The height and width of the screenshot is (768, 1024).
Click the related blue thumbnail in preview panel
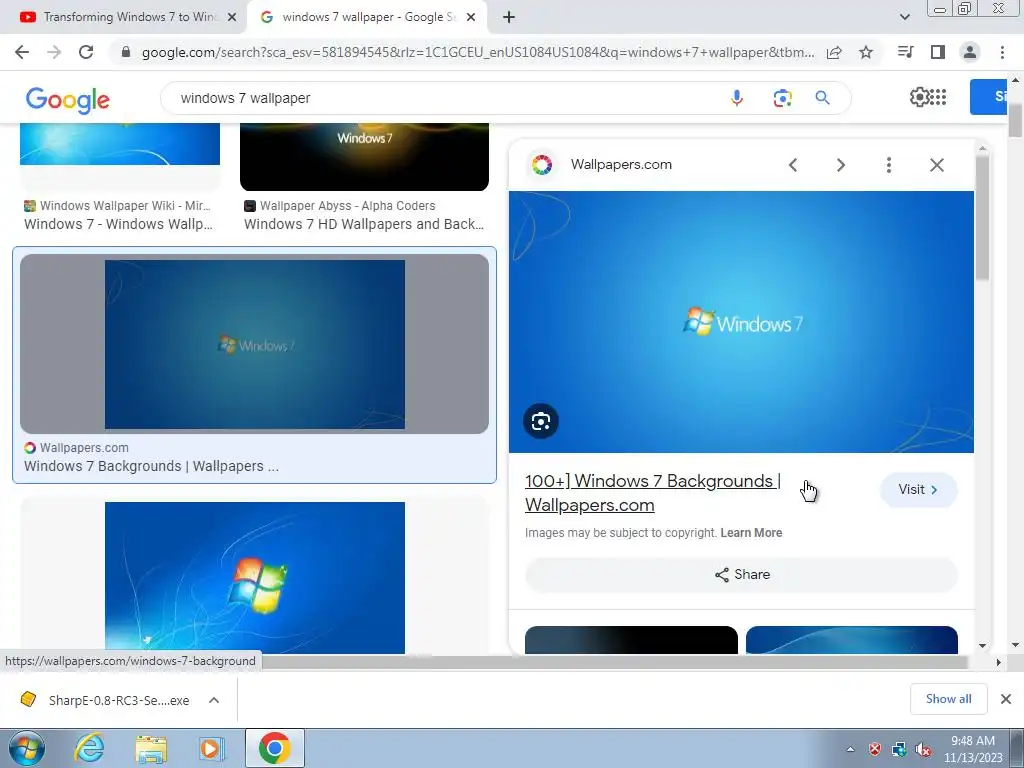(852, 639)
